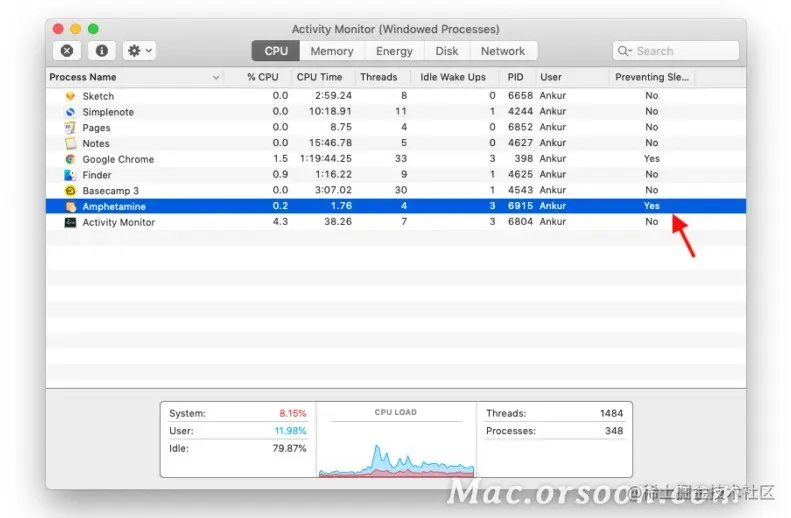Click the Basecamp 3 app icon

point(70,191)
